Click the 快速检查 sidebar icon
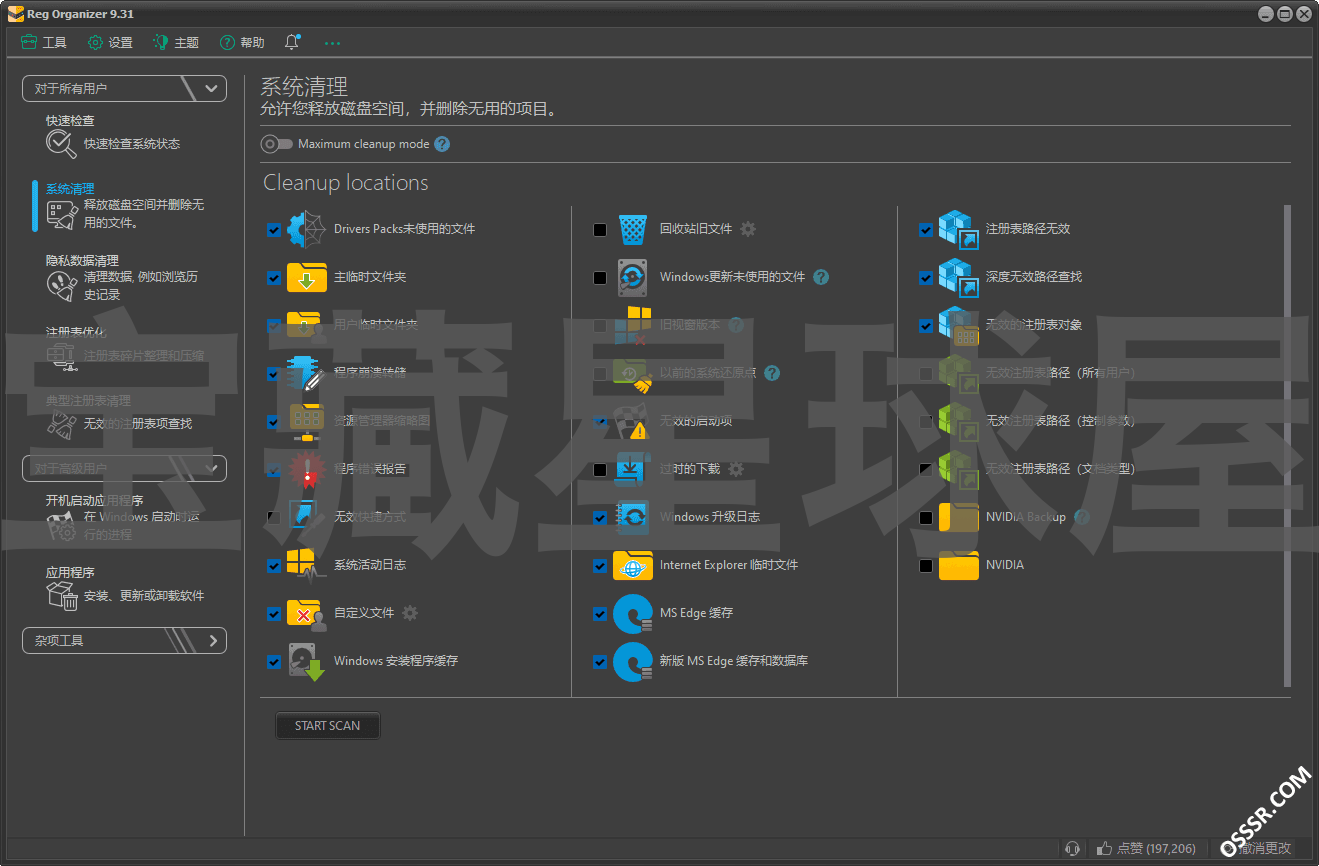Screen dimensions: 1319x866 [x=61, y=144]
